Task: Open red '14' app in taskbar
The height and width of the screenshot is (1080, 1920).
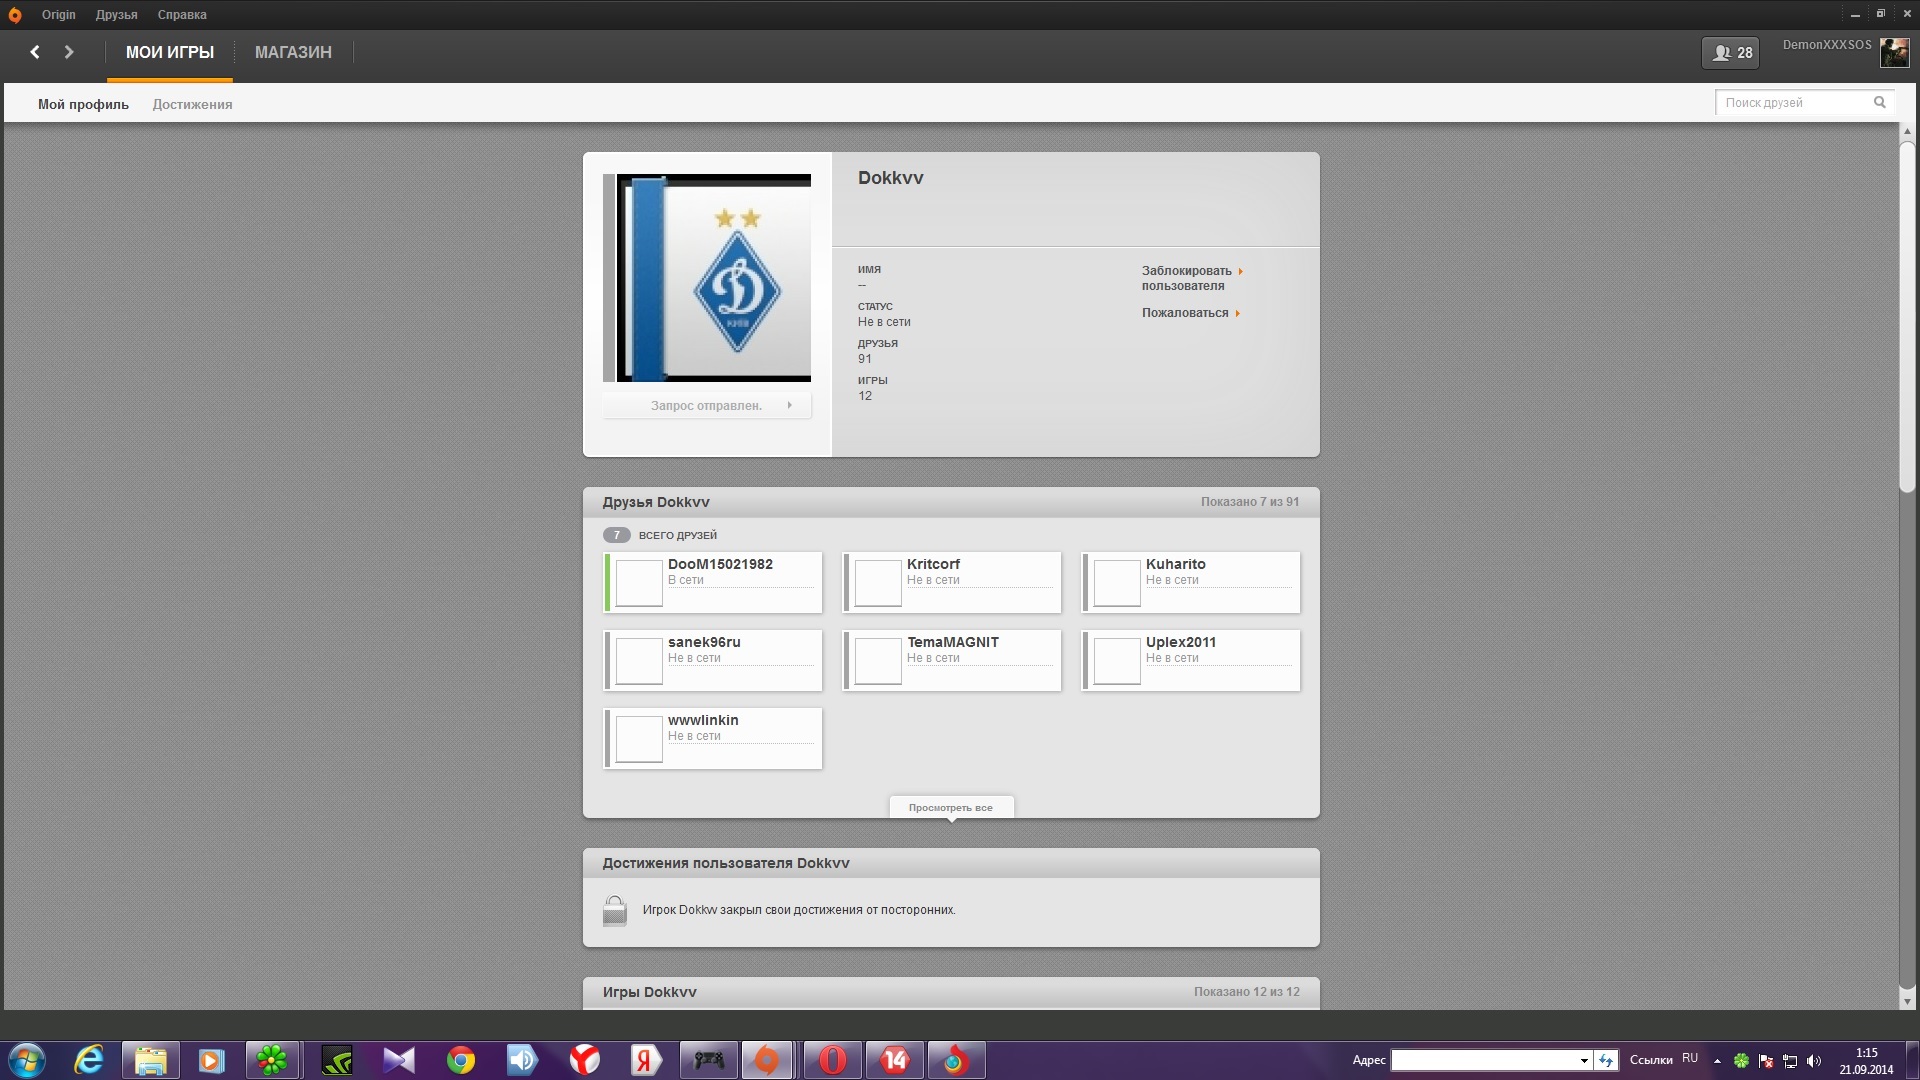Action: click(894, 1060)
